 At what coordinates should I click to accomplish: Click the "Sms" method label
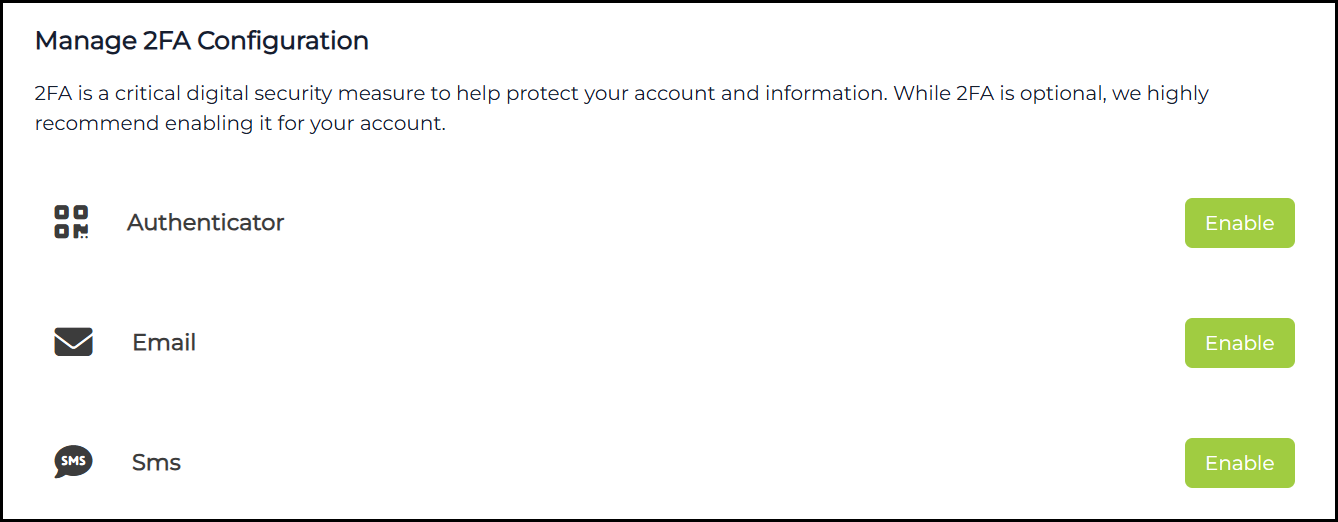[x=156, y=462]
